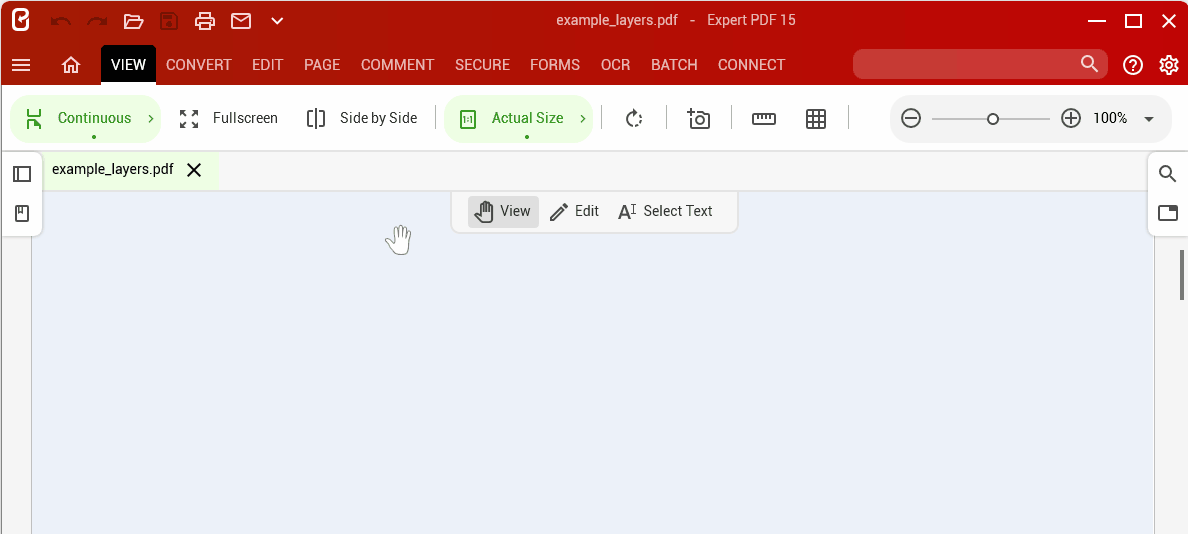1188x534 pixels.
Task: Activate the Select Text tool
Action: coord(665,211)
